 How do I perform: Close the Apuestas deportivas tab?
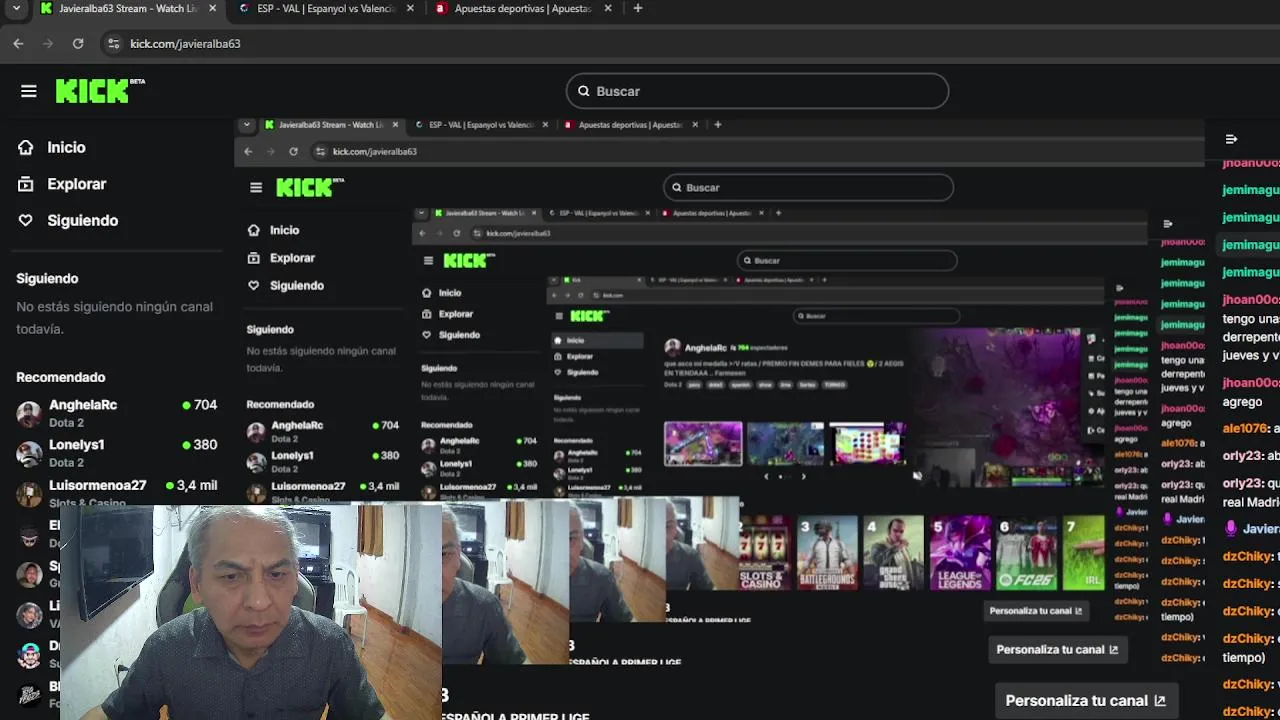click(608, 8)
